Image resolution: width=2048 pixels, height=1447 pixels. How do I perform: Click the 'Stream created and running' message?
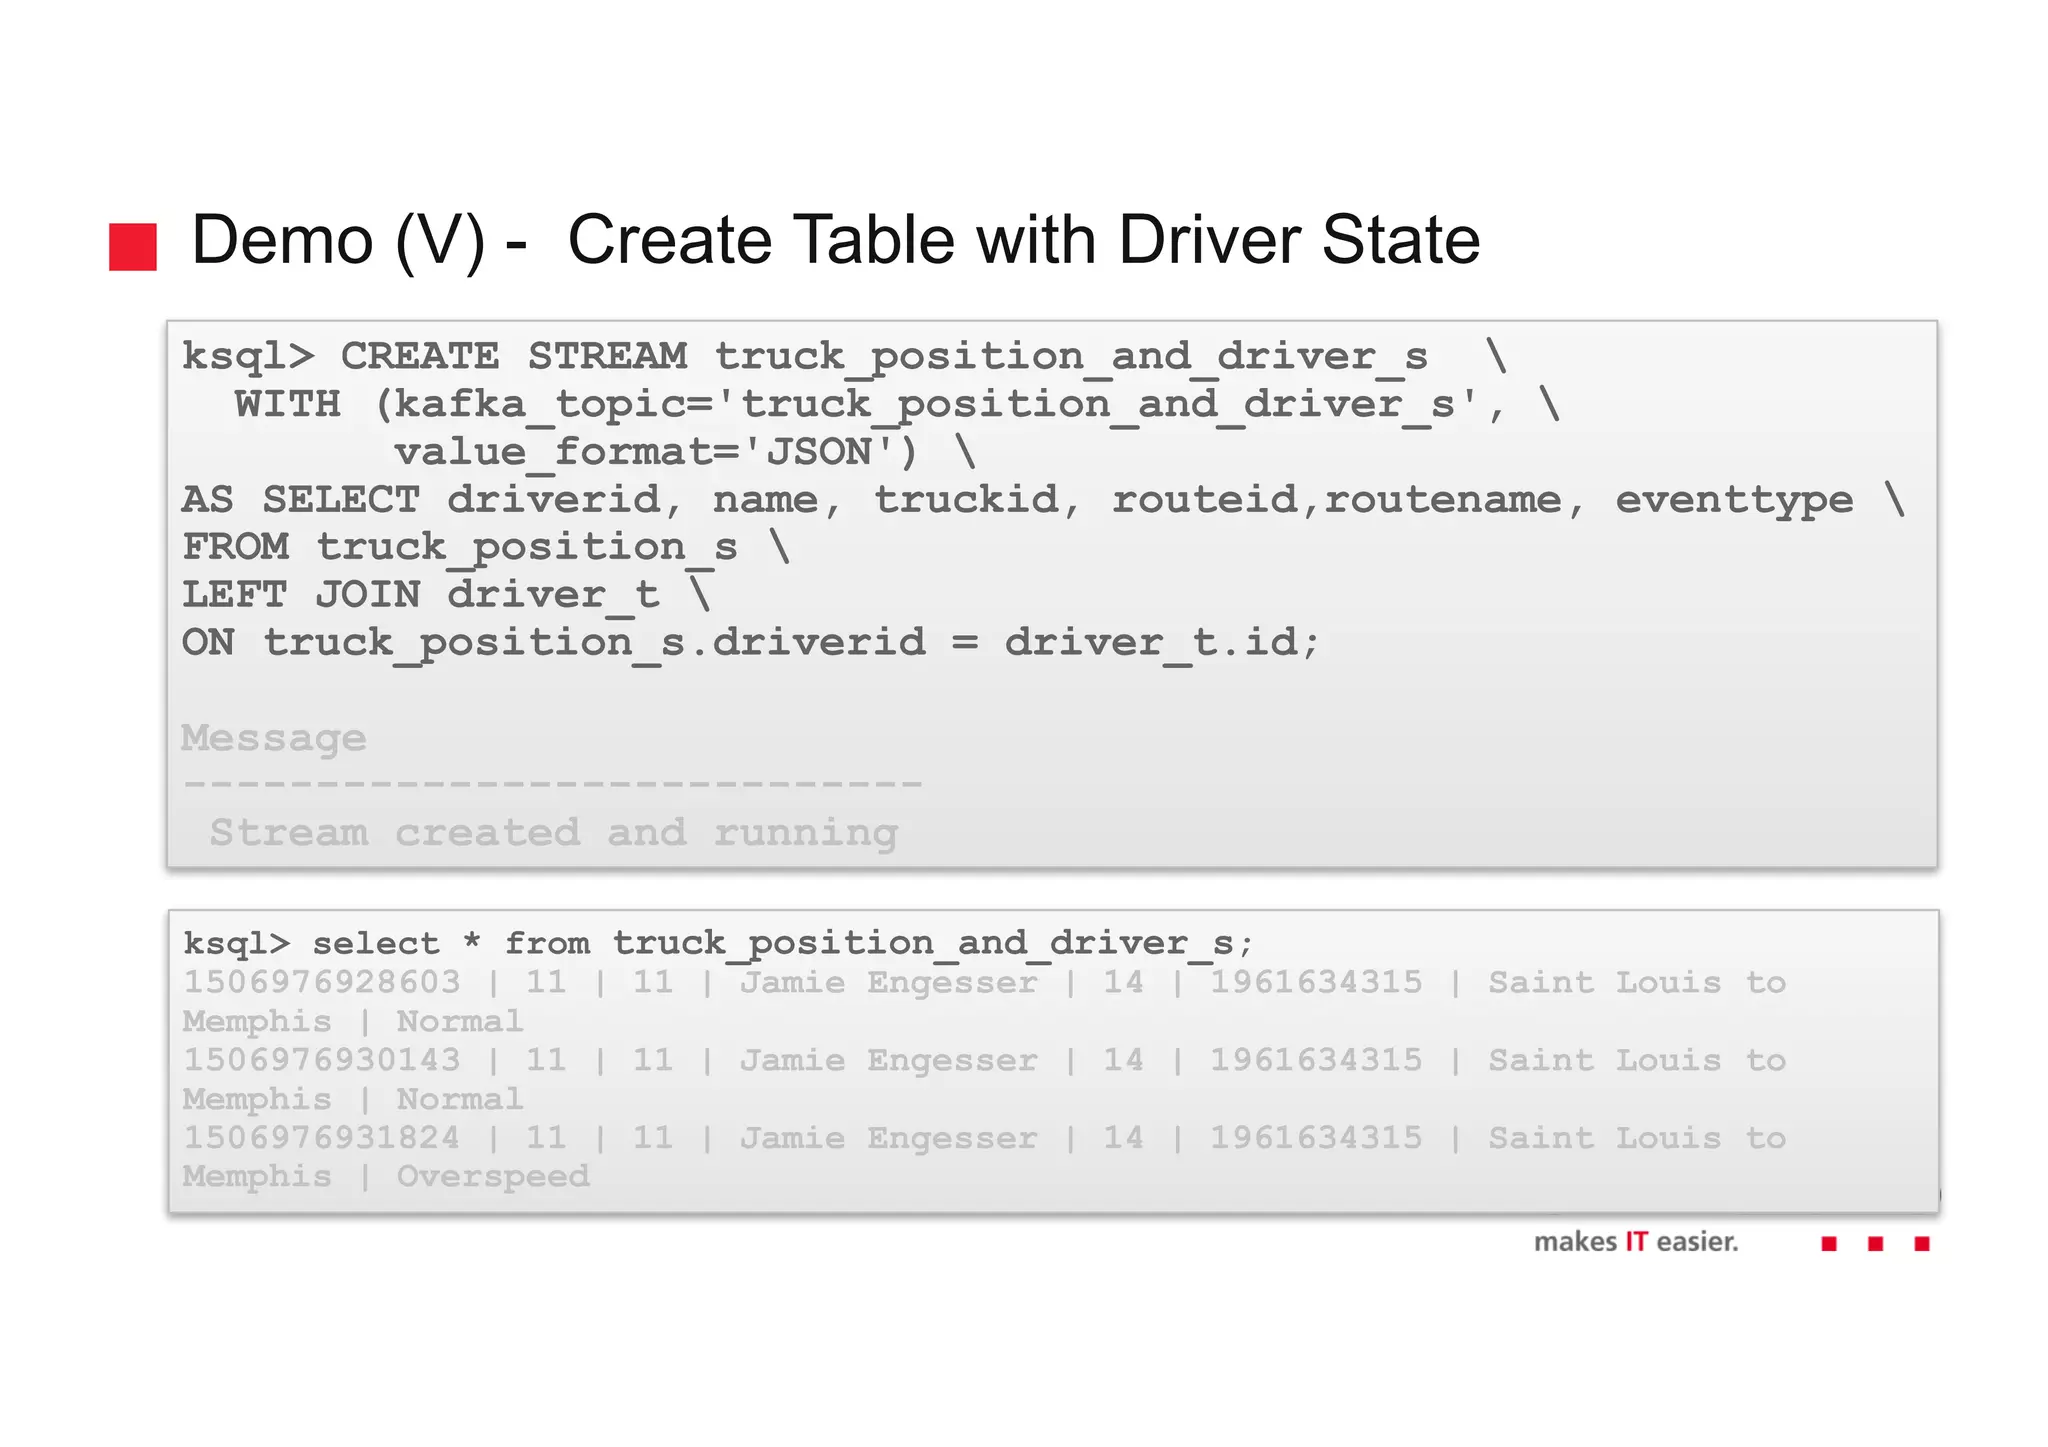pos(554,833)
